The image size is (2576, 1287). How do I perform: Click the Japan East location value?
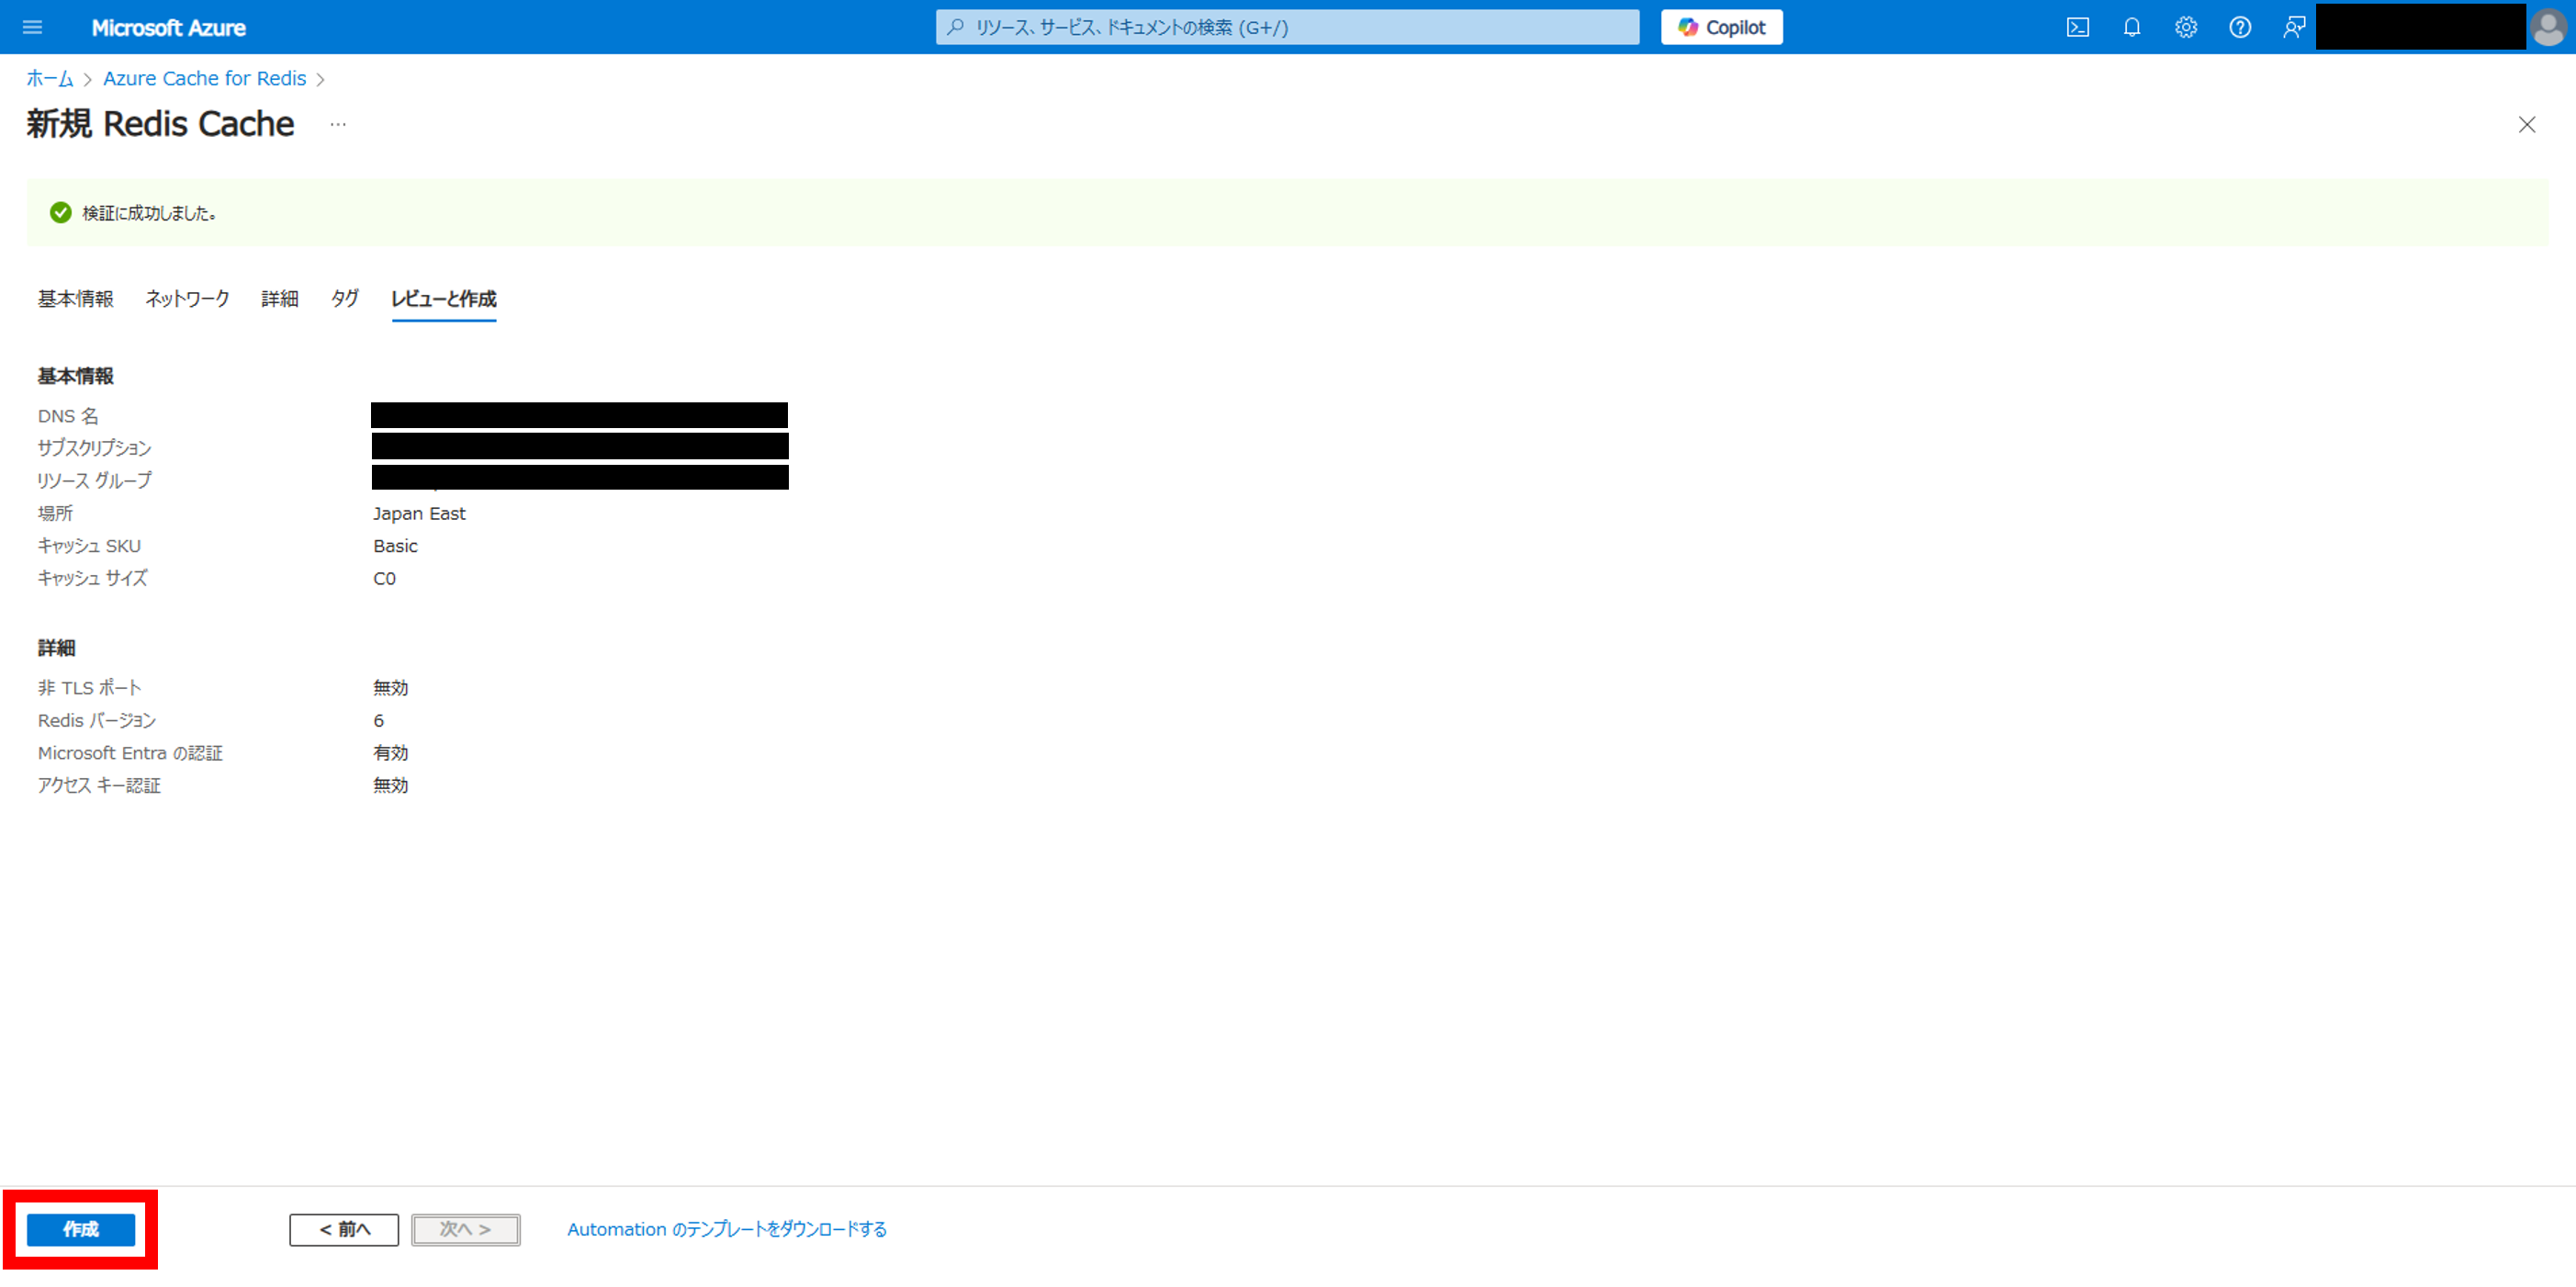(419, 513)
